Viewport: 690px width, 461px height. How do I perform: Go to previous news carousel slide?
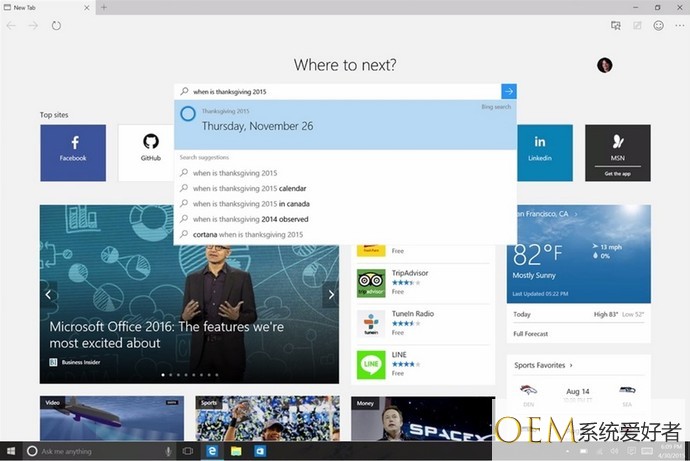(49, 295)
